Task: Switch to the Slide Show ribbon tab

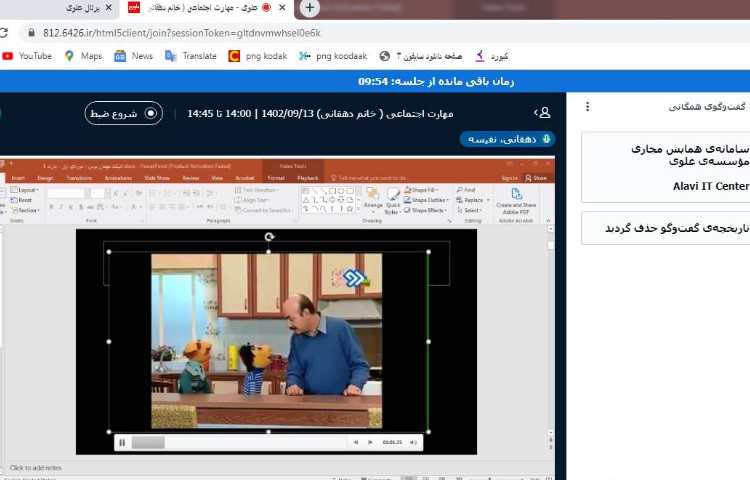Action: click(157, 178)
